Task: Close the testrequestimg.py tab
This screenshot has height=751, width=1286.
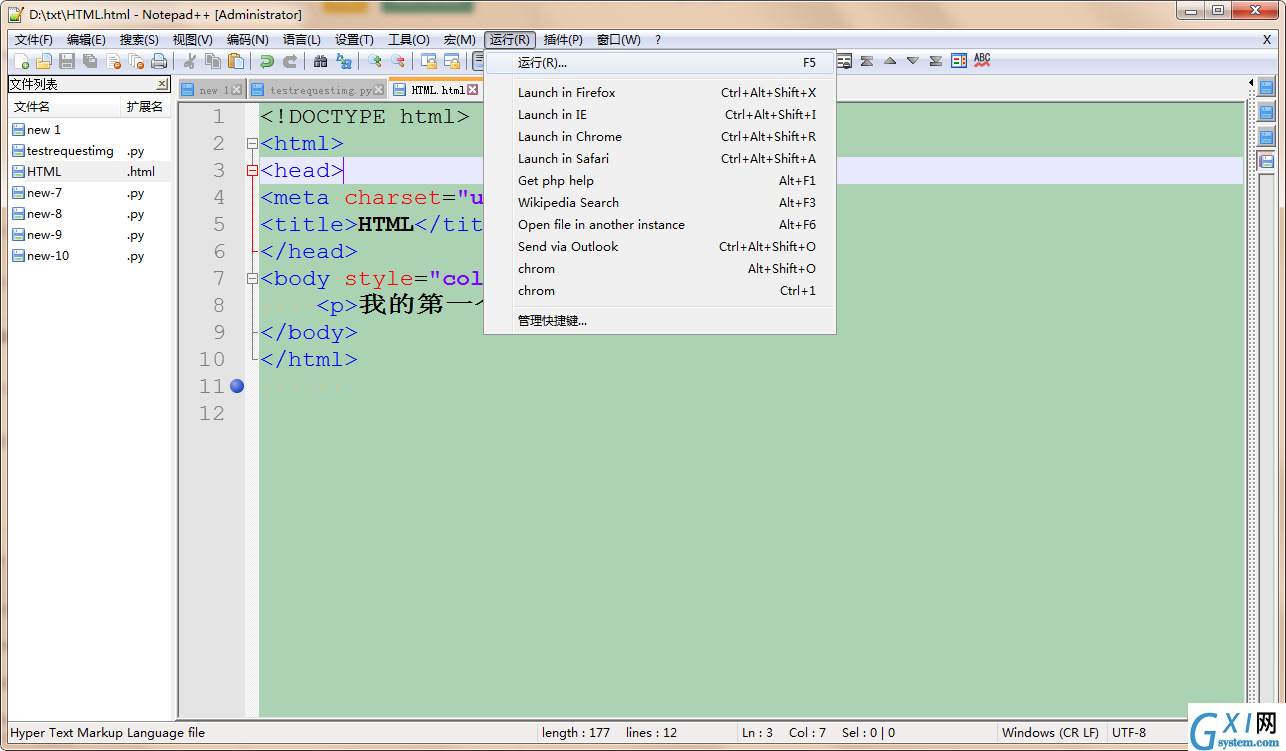Action: (x=379, y=90)
